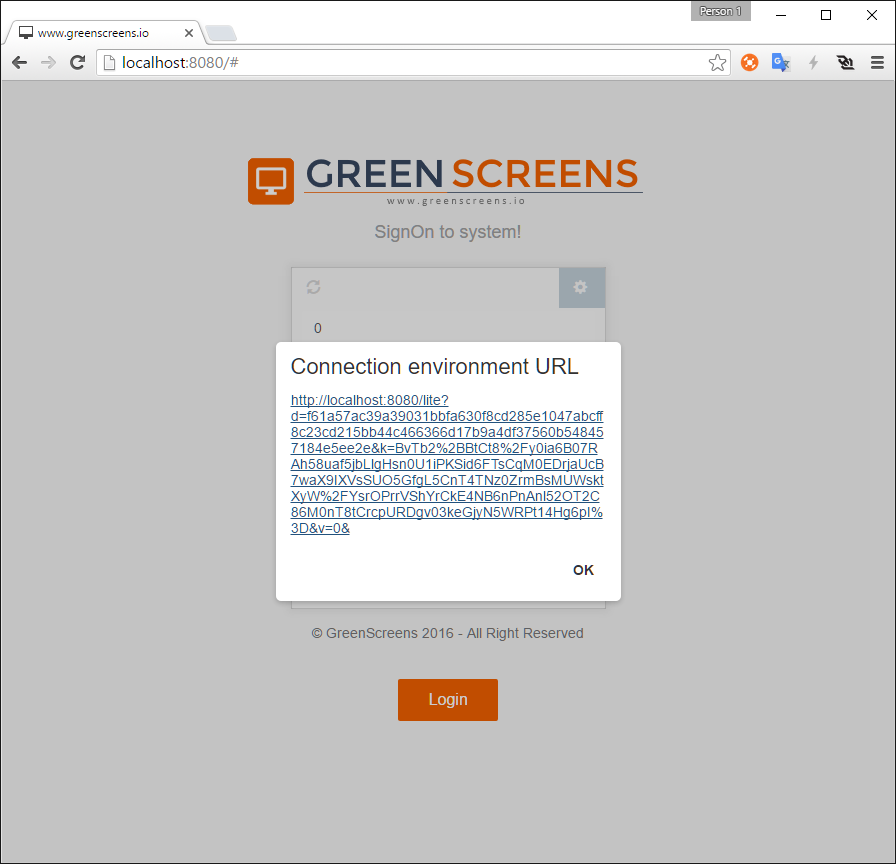Click the localhost:8080 address bar
The image size is (896, 864).
point(400,63)
